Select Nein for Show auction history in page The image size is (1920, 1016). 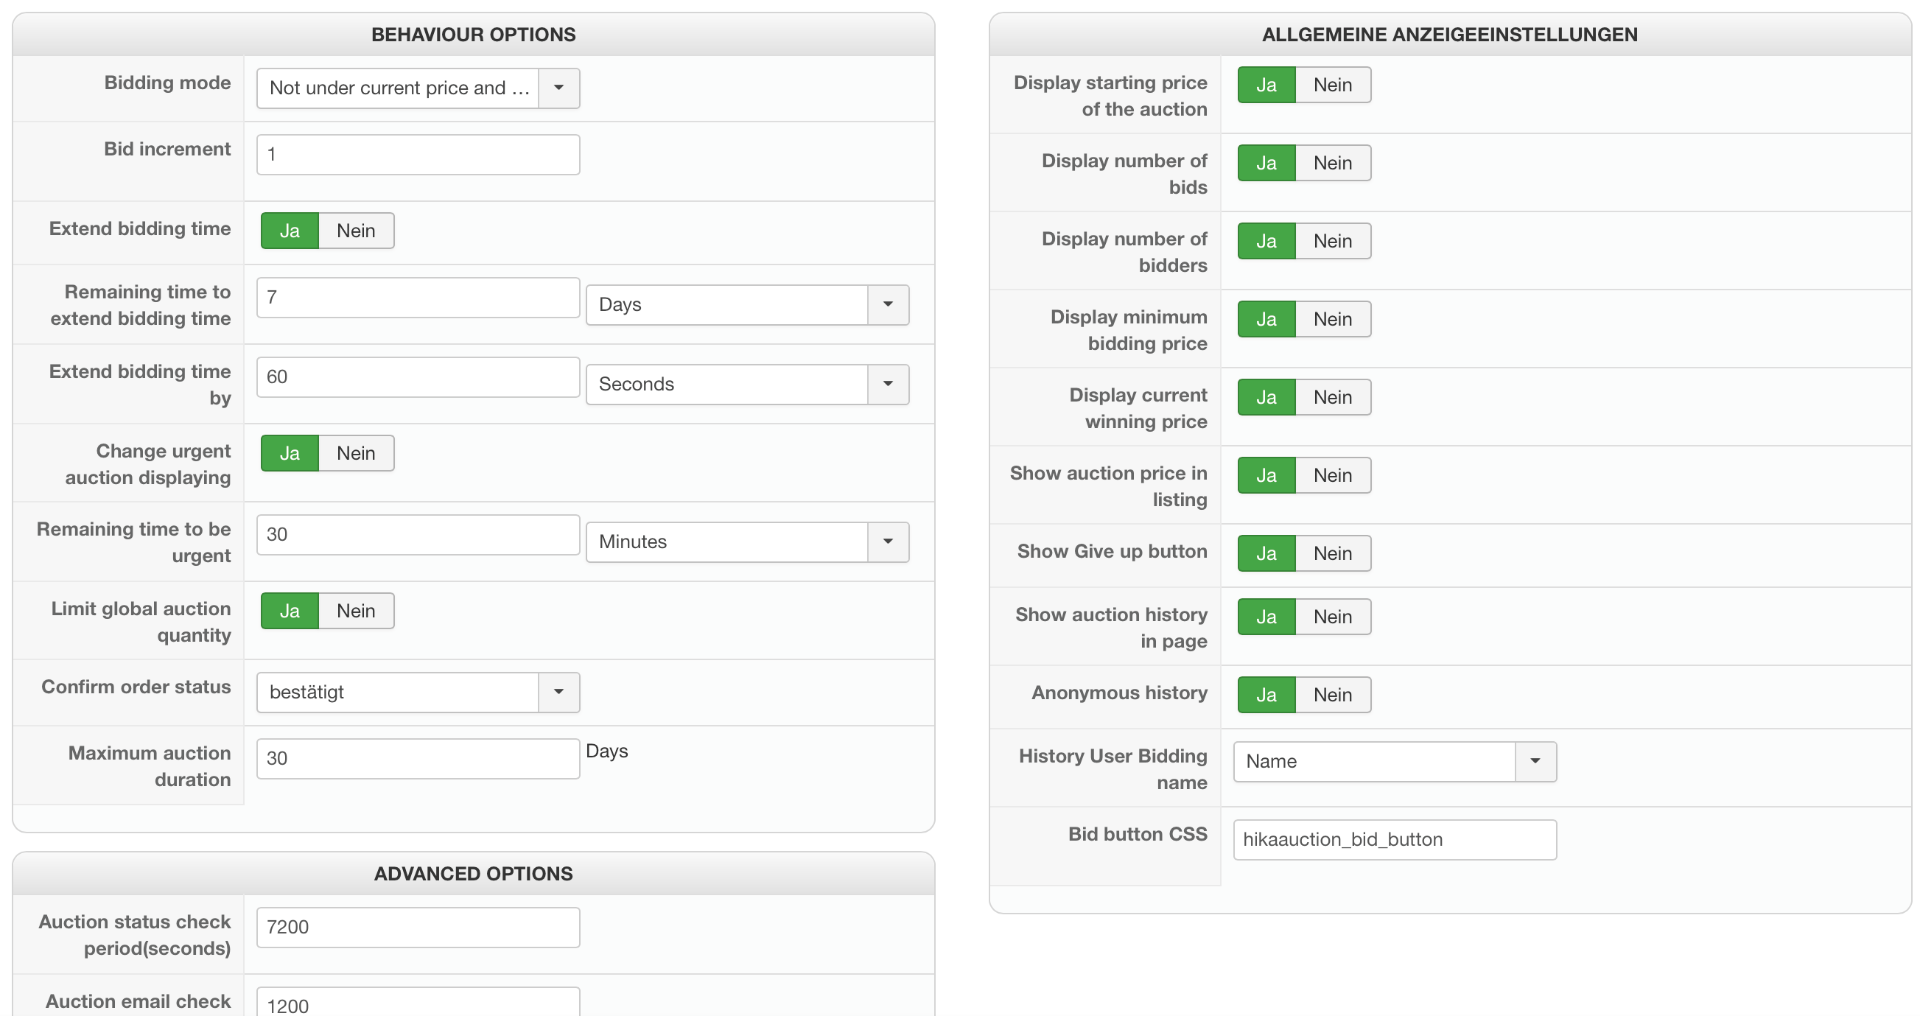tap(1332, 617)
